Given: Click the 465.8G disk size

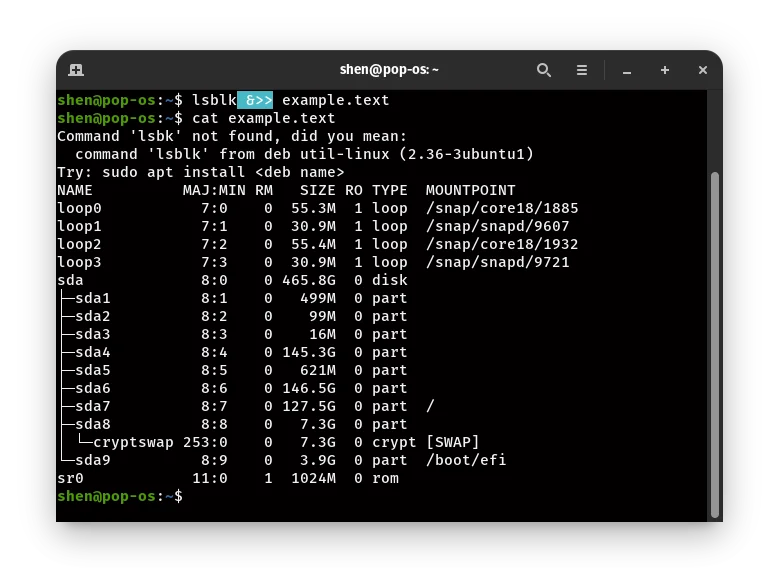Looking at the screenshot, I should (309, 280).
